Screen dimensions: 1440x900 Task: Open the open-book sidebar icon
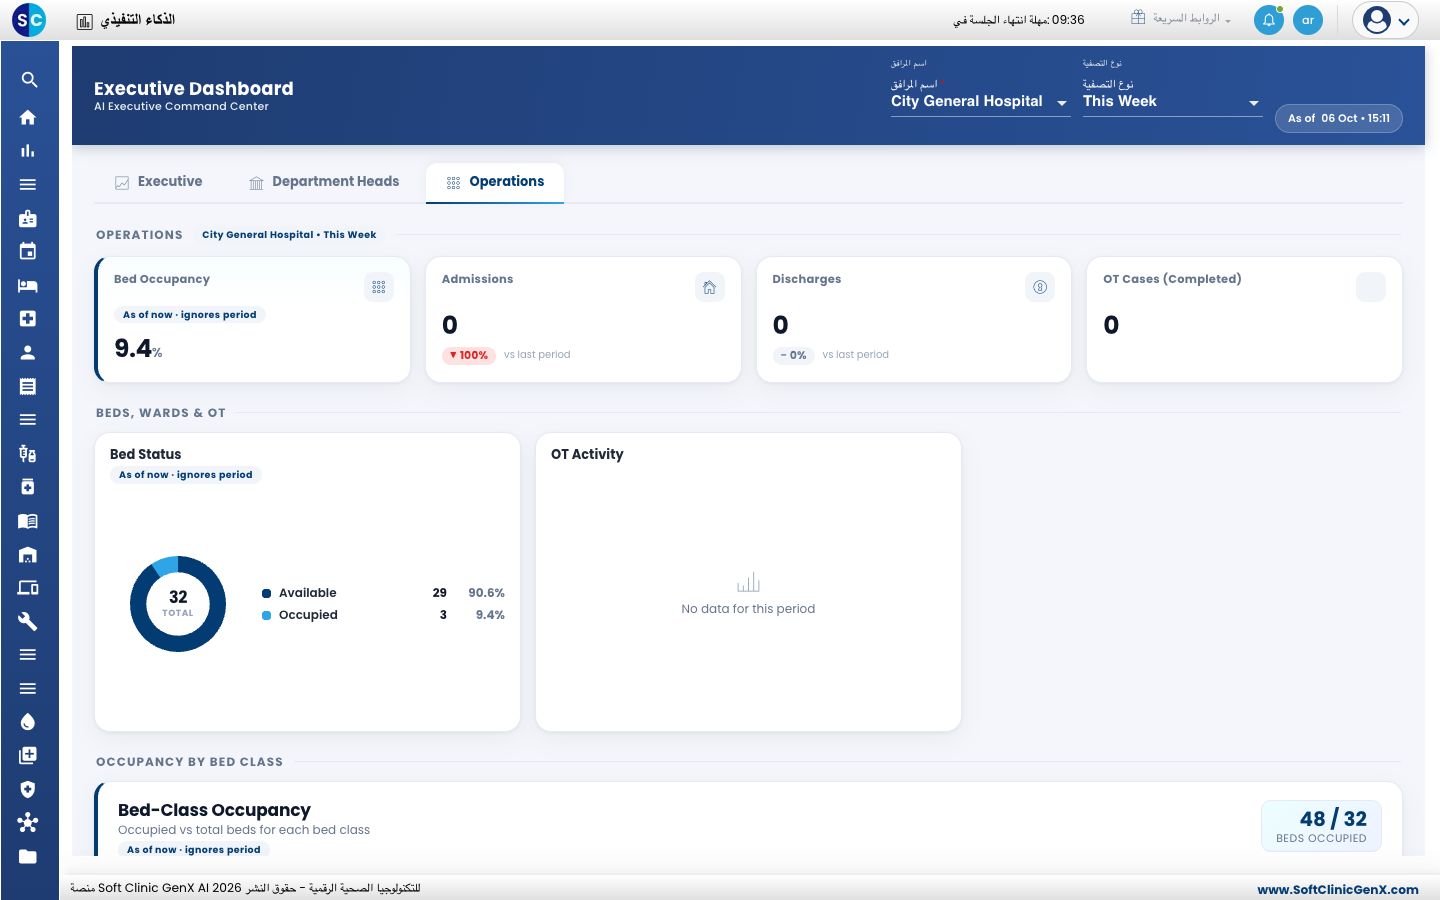pyautogui.click(x=28, y=521)
